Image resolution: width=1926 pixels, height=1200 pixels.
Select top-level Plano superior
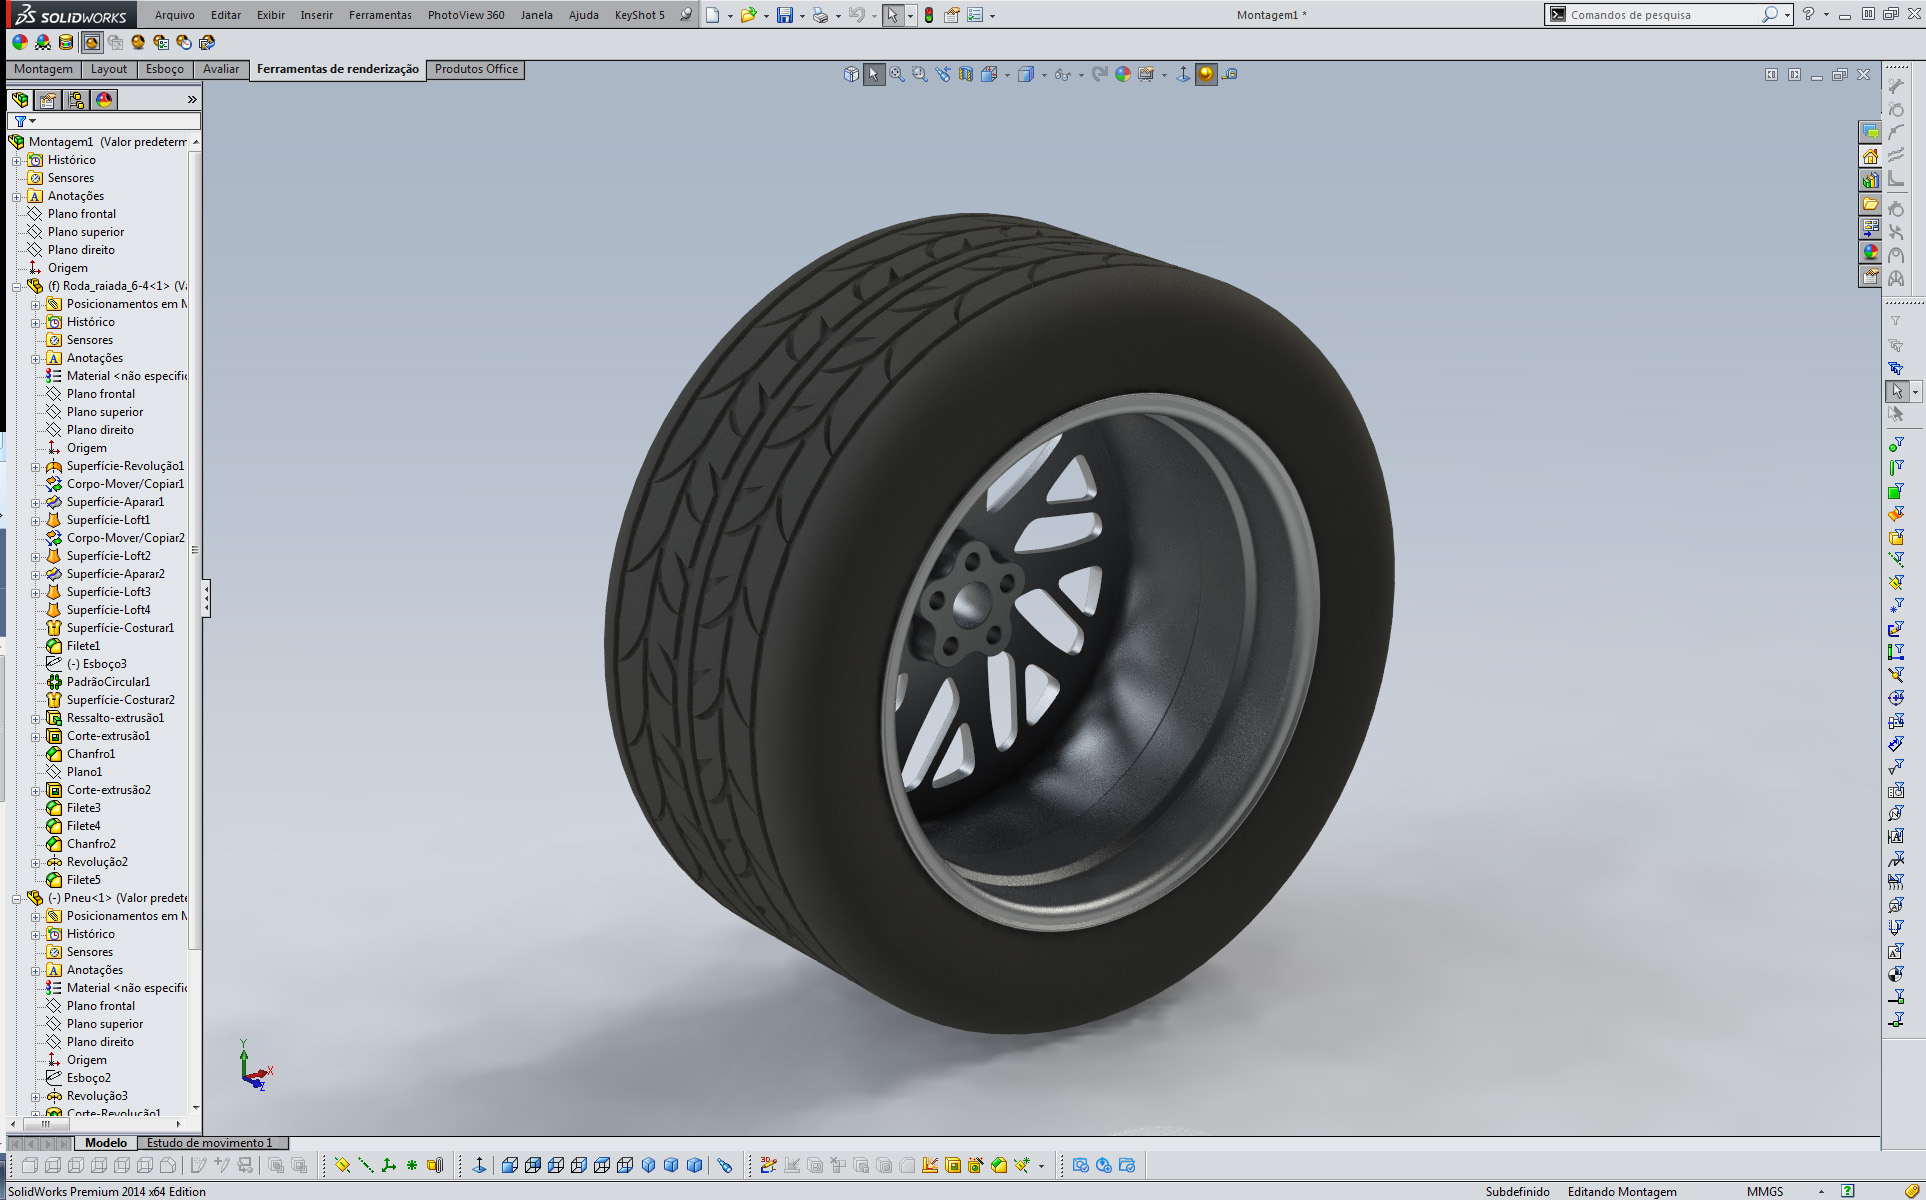pyautogui.click(x=85, y=232)
